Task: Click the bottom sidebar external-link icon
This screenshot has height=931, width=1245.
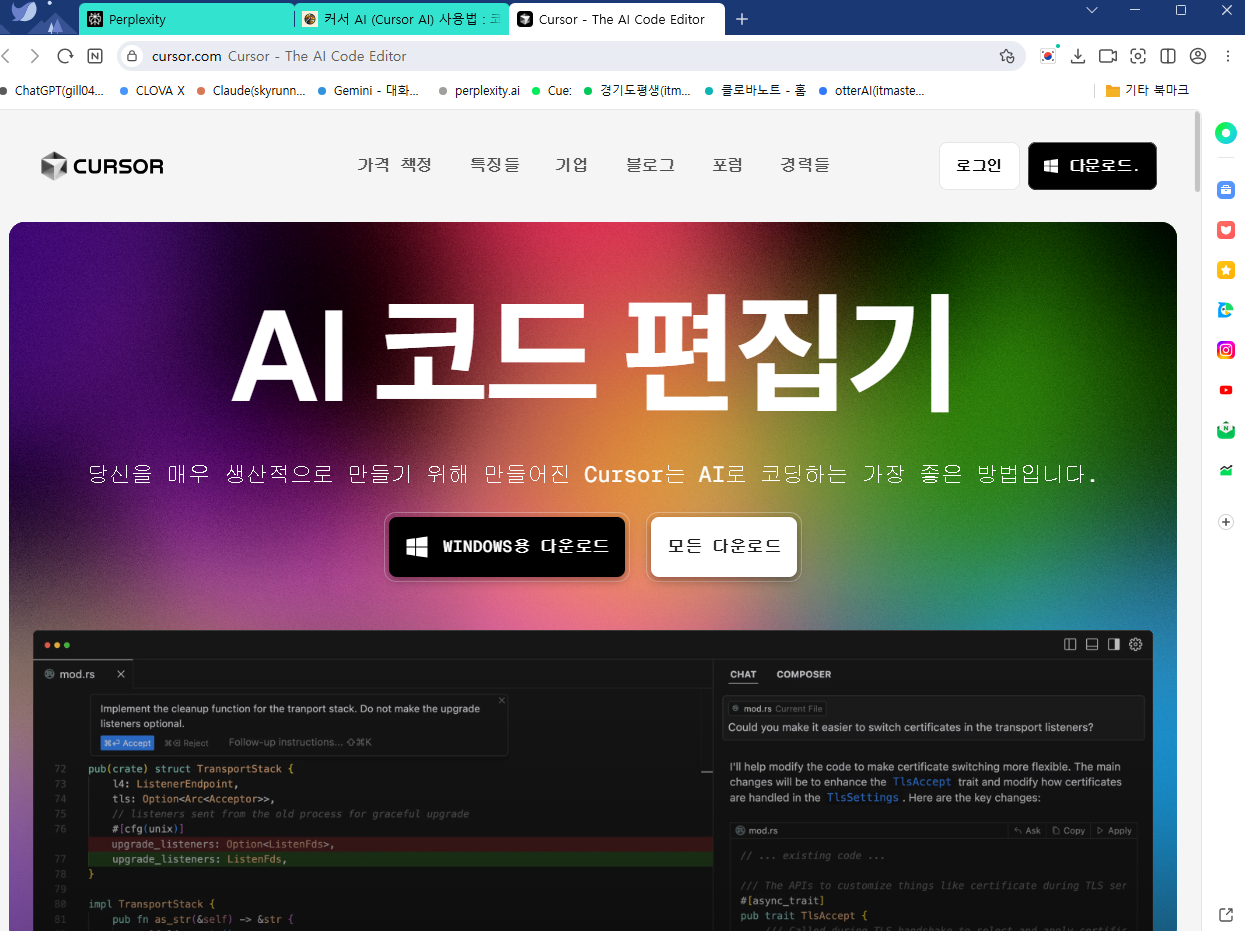Action: point(1226,914)
